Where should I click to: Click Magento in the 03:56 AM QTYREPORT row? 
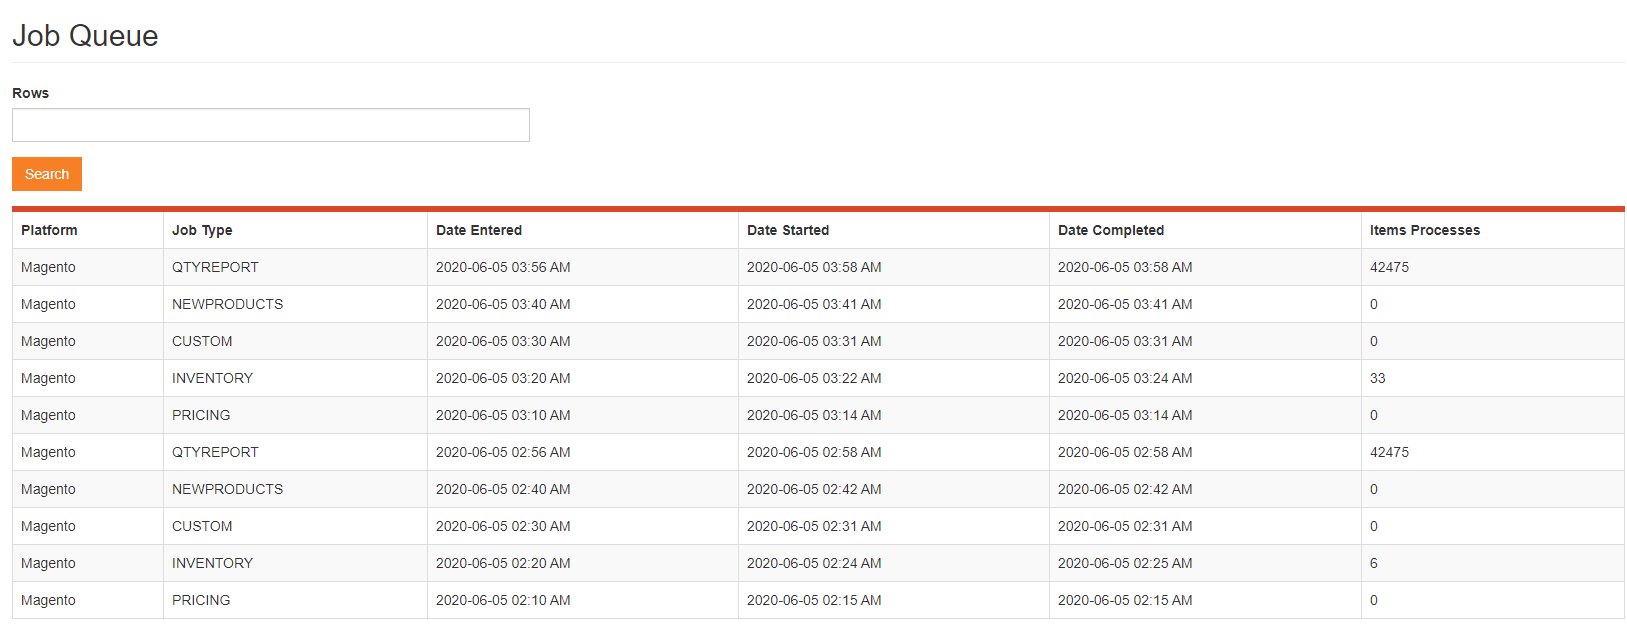(x=48, y=267)
